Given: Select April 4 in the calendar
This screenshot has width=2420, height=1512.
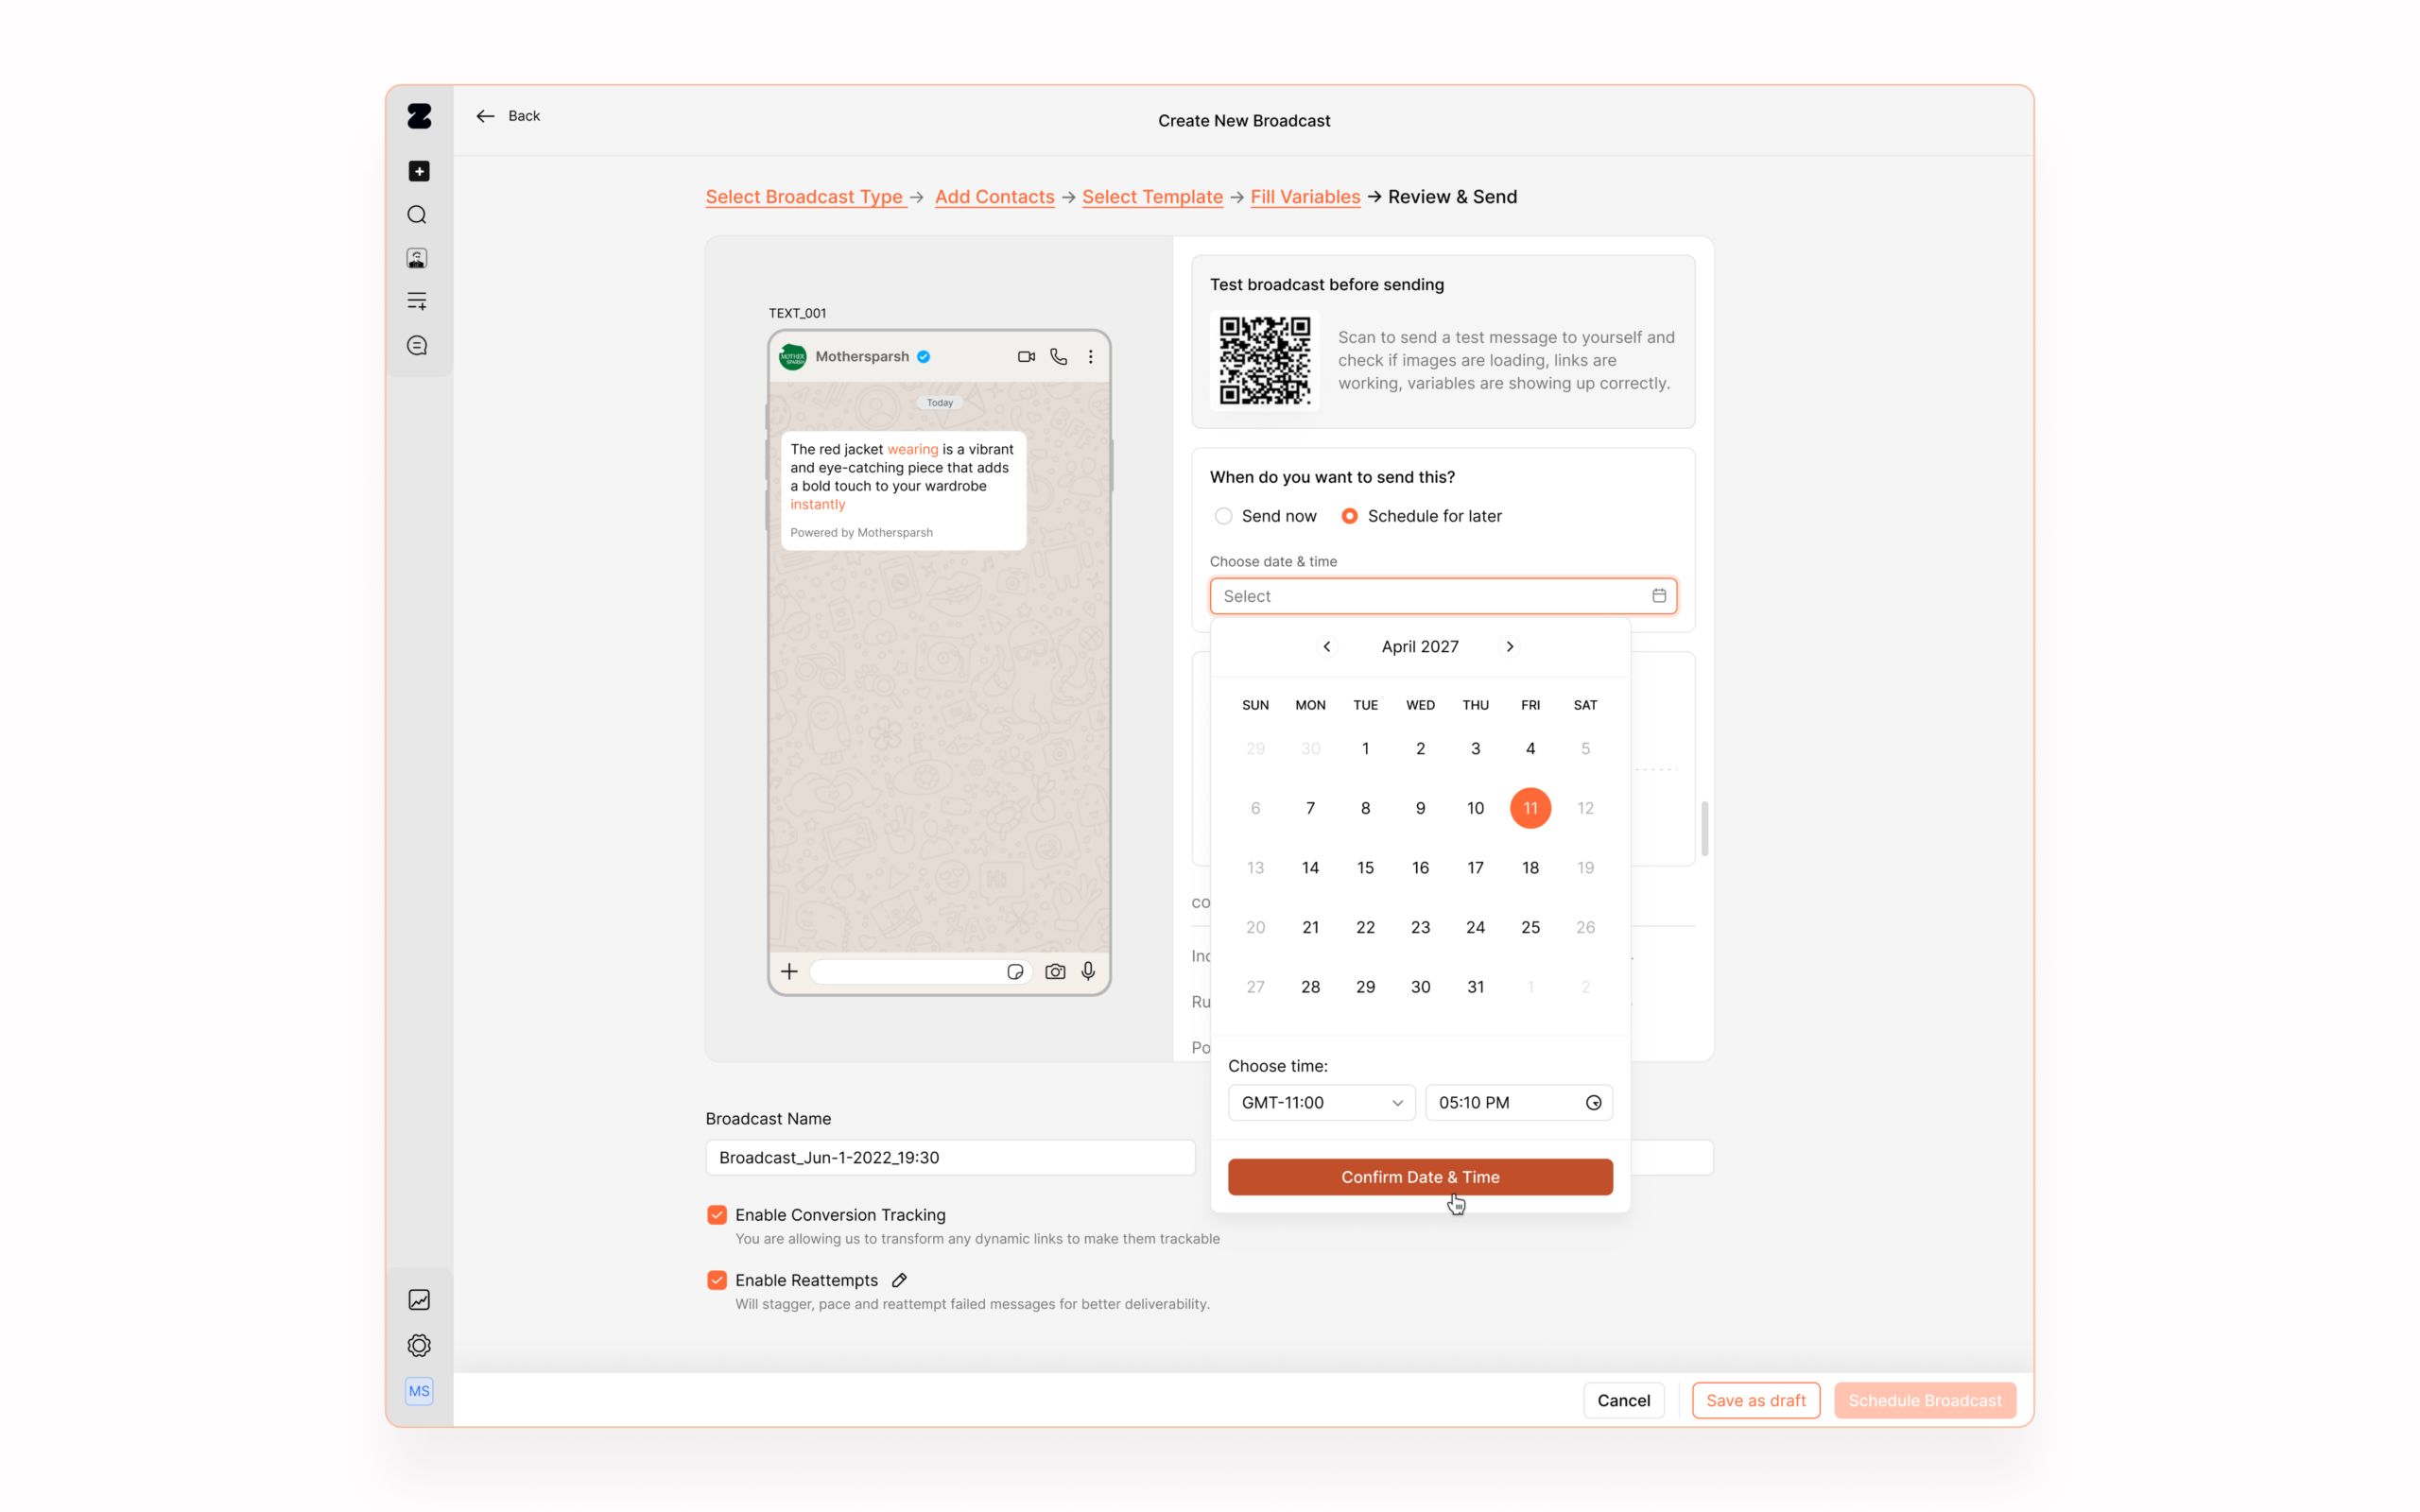Looking at the screenshot, I should [1530, 748].
